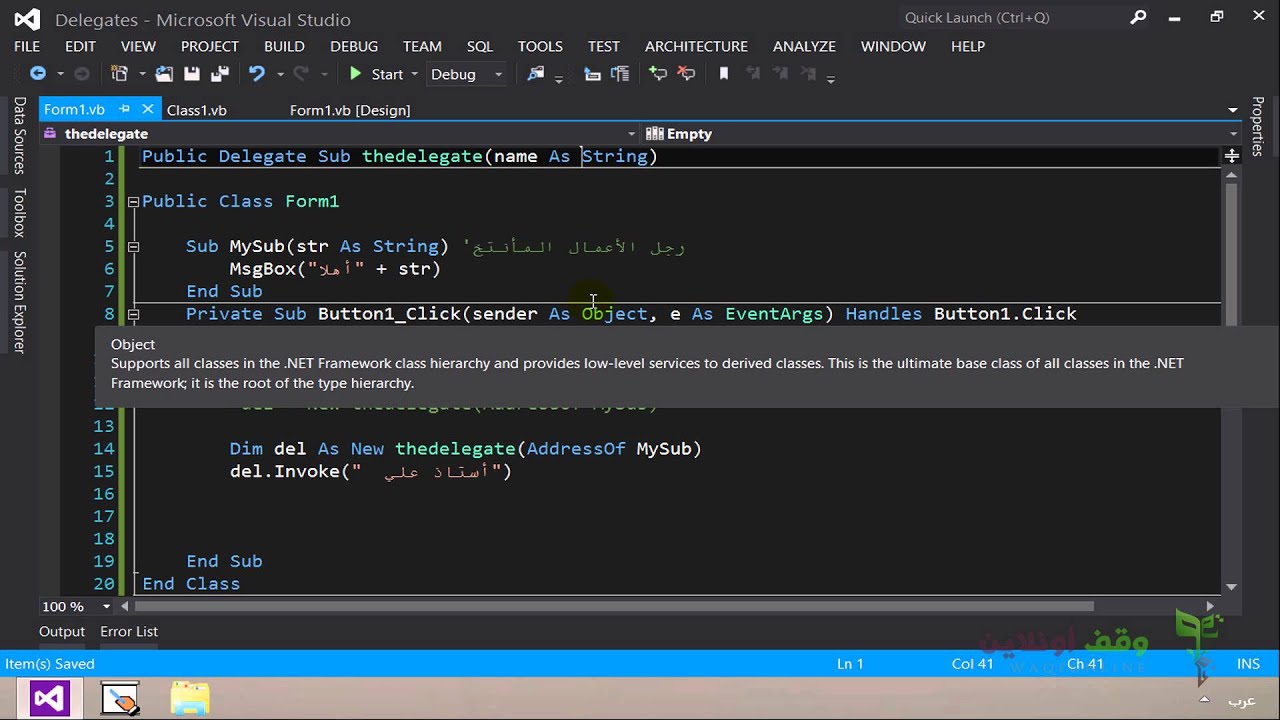This screenshot has width=1280, height=720.
Task: Switch to the Class1.vb tab
Action: (x=196, y=110)
